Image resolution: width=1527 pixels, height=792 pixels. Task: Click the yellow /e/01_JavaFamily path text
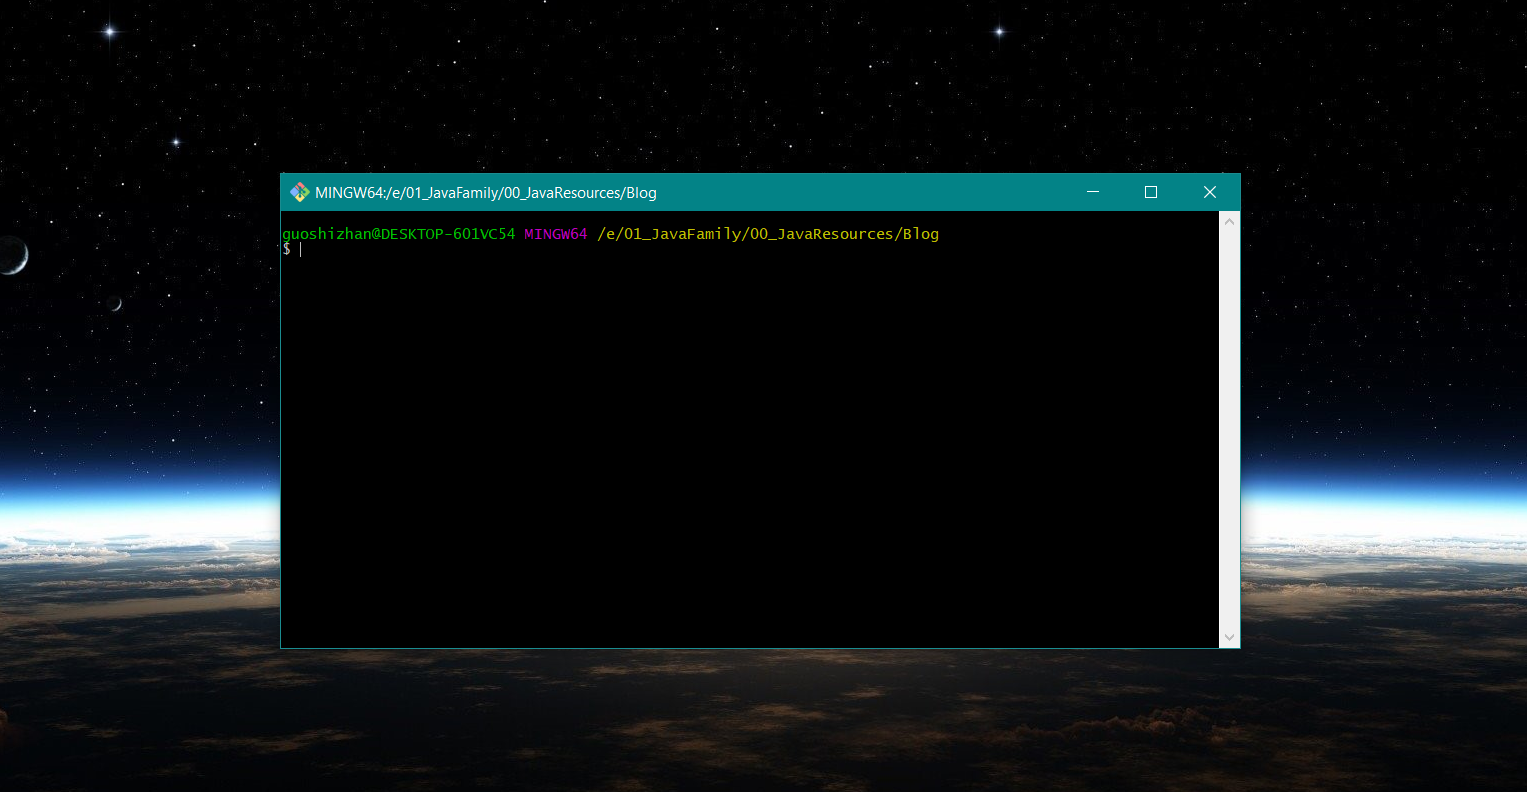767,234
